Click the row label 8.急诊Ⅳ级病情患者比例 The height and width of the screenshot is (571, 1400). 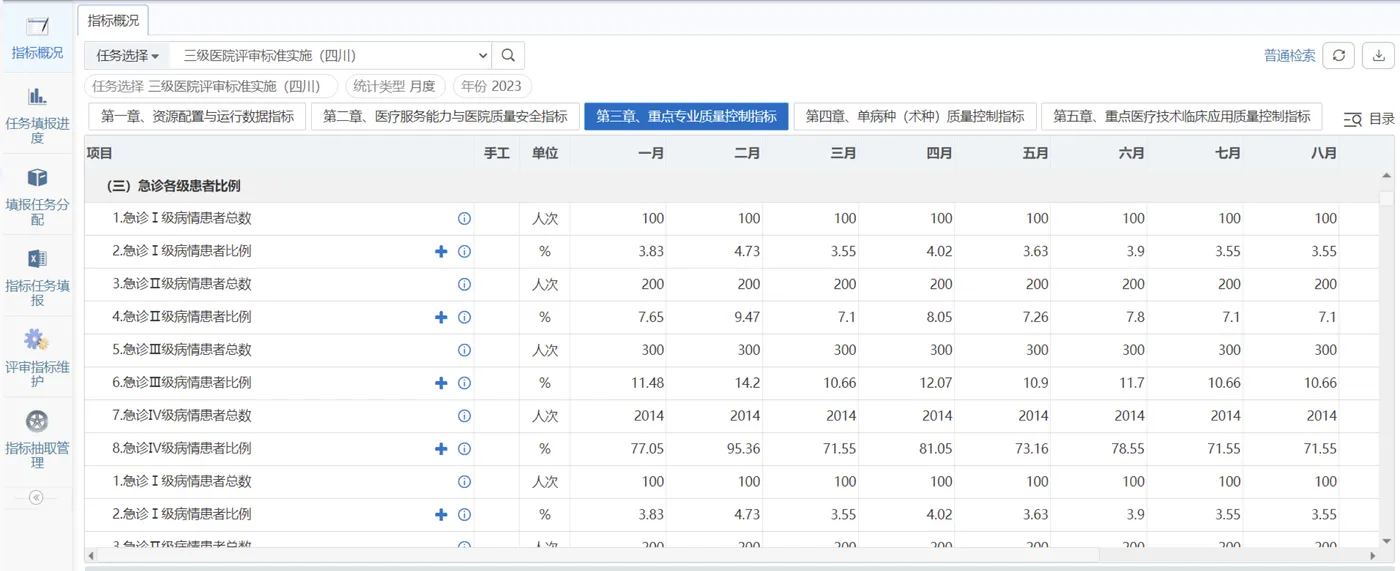181,449
